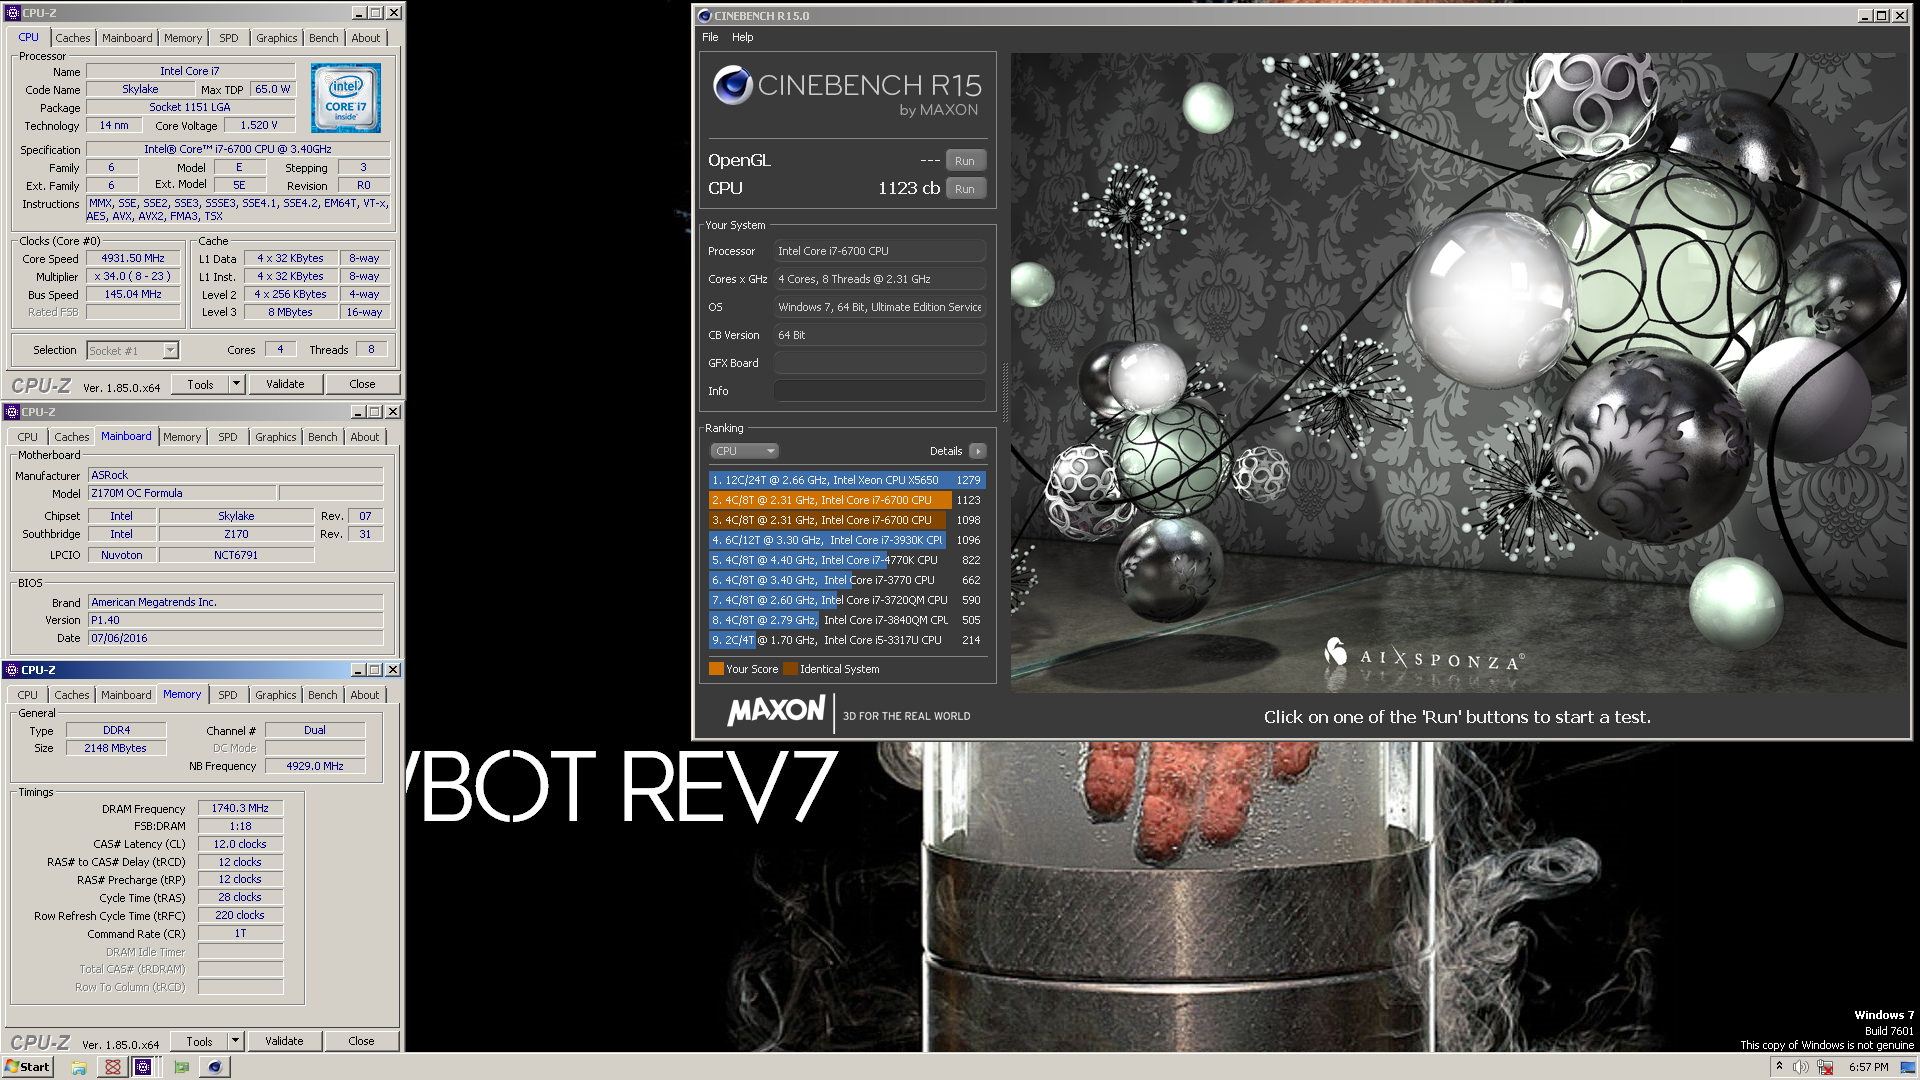Click the DRAM Frequency 1740.3 MHz value
The width and height of the screenshot is (1920, 1080).
click(240, 808)
